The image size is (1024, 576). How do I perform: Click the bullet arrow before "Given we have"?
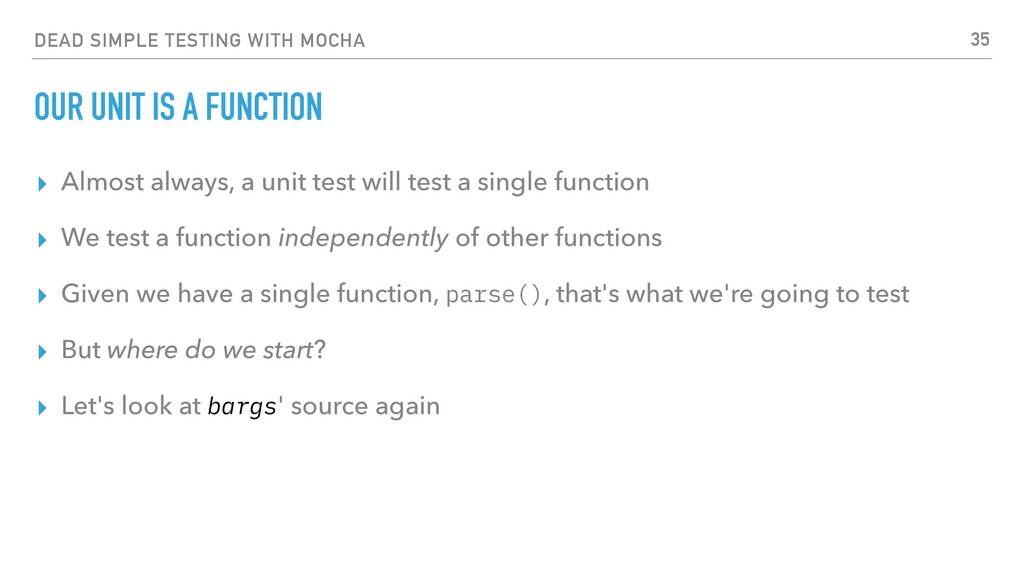(x=42, y=296)
